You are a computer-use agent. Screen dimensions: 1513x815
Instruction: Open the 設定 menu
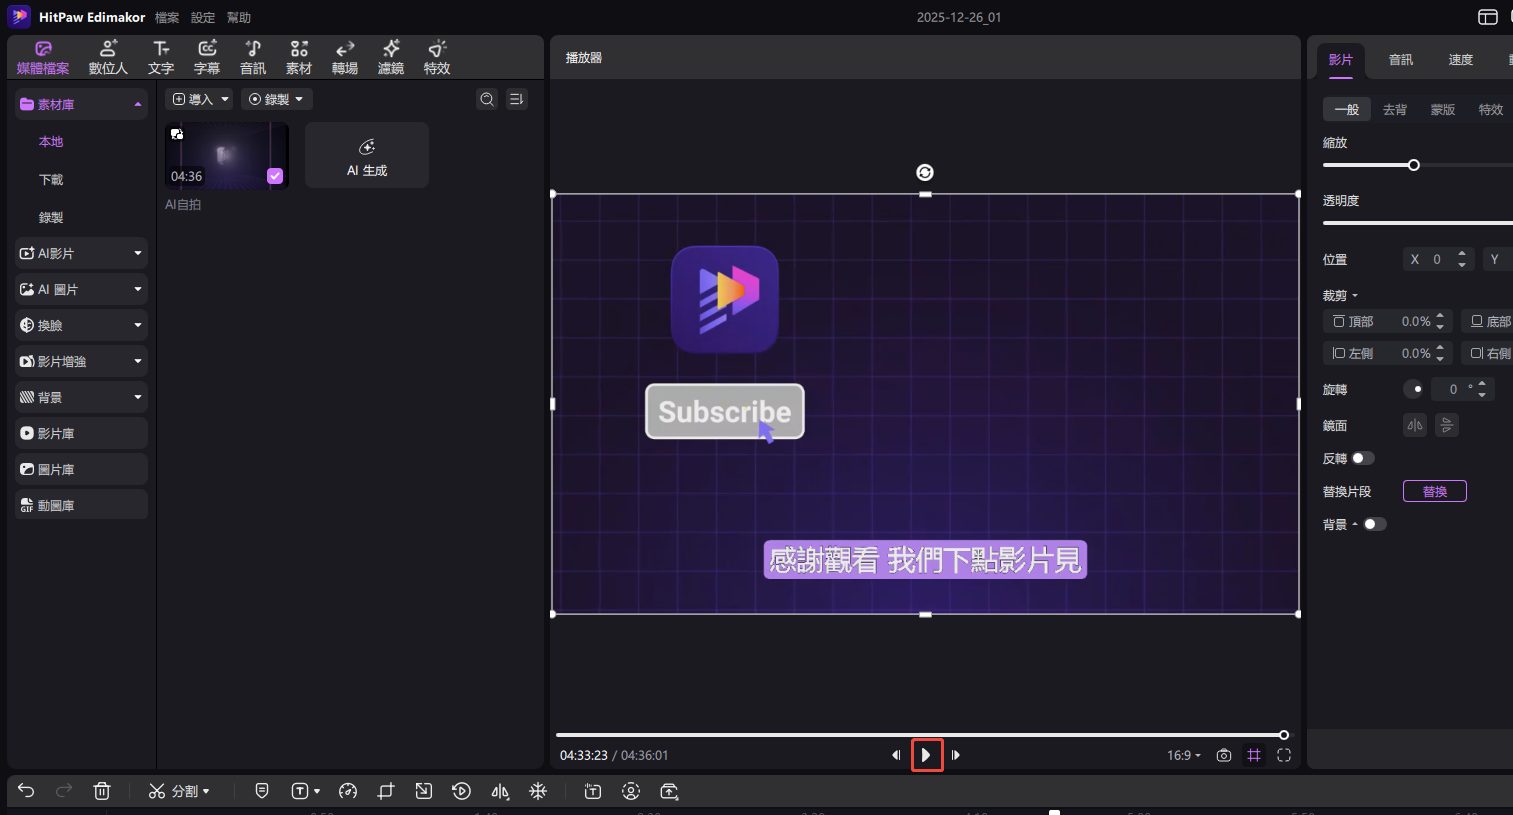pyautogui.click(x=202, y=17)
